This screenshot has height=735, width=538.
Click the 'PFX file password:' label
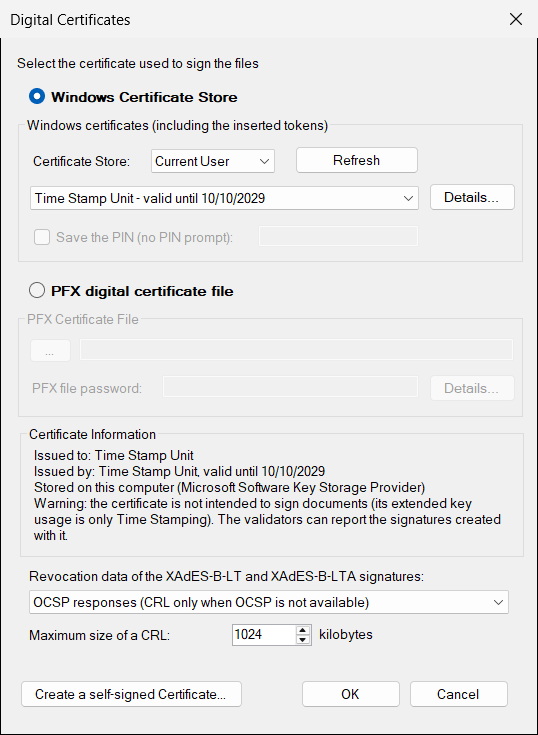pos(87,389)
